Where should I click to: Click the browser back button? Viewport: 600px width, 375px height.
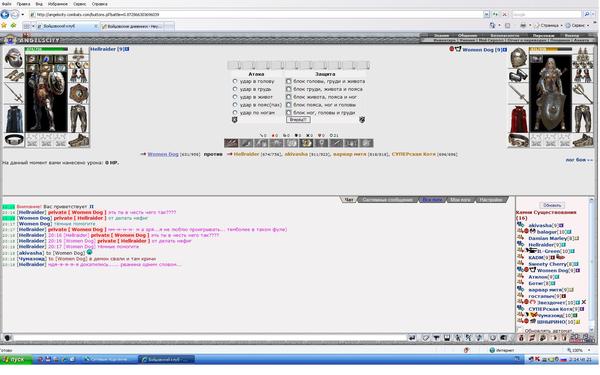[5, 15]
